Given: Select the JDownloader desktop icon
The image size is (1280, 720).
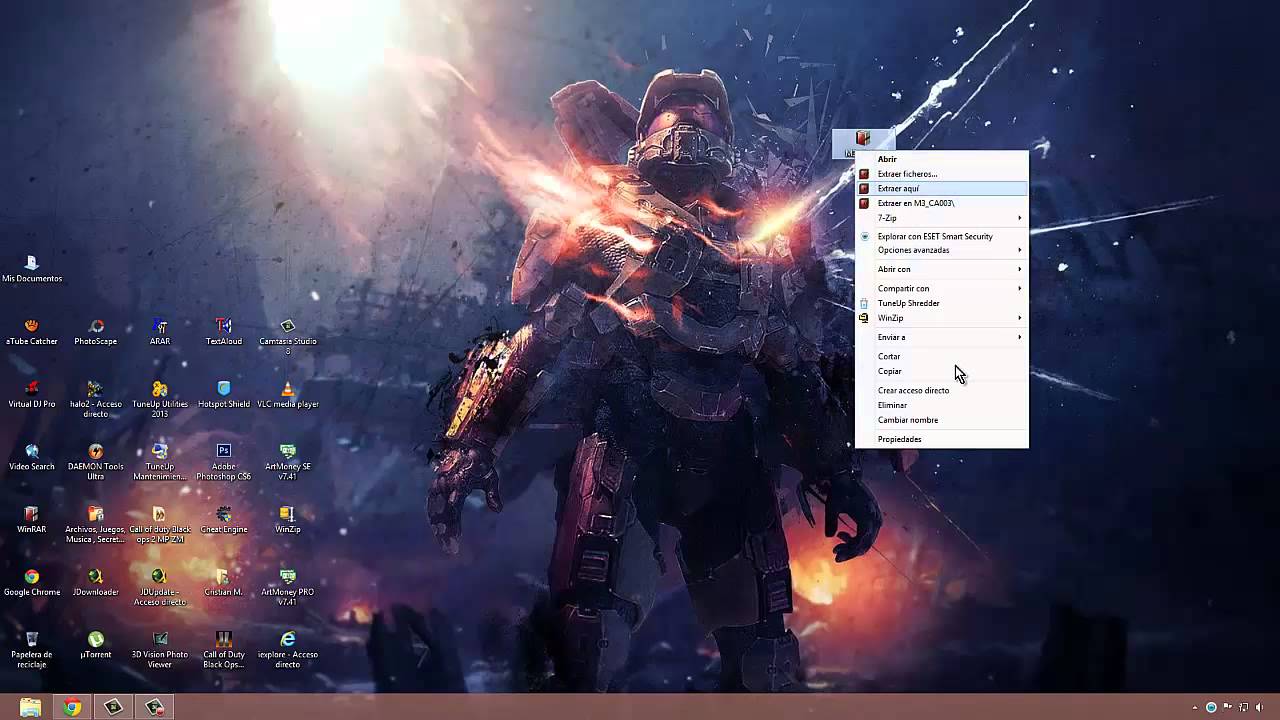Looking at the screenshot, I should pos(96,582).
